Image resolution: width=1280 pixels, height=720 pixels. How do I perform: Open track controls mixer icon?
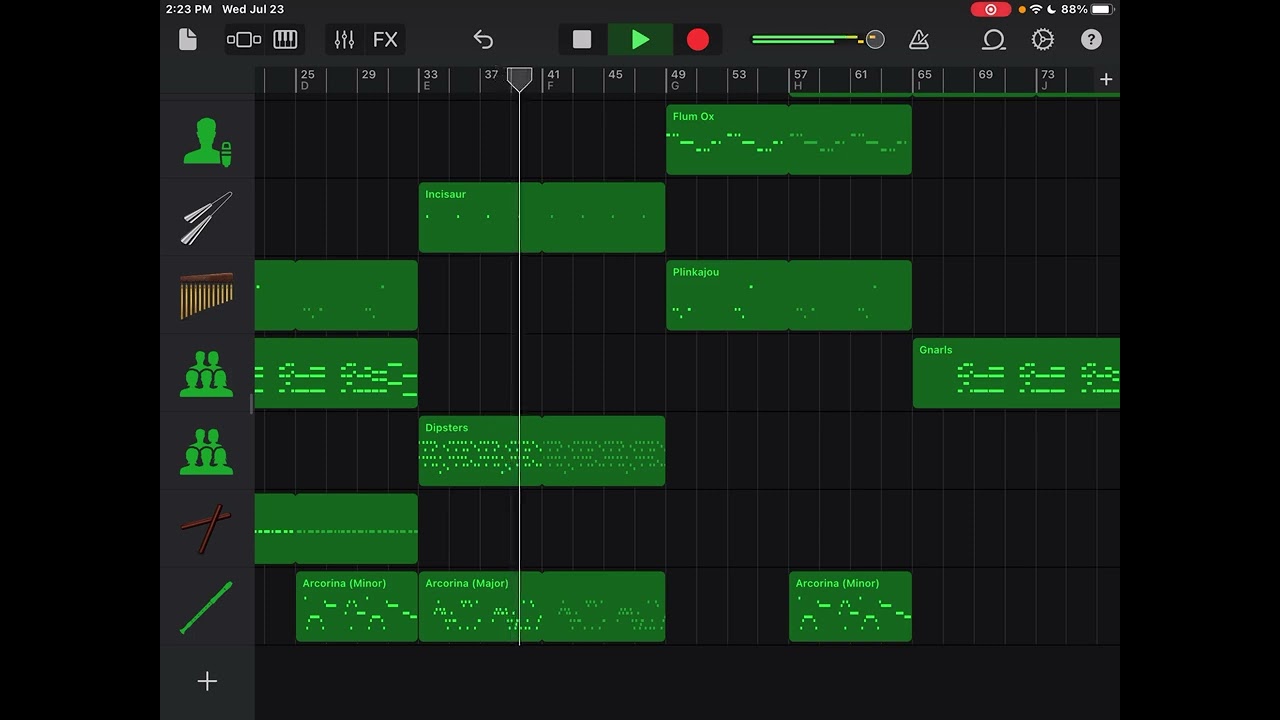coord(344,39)
